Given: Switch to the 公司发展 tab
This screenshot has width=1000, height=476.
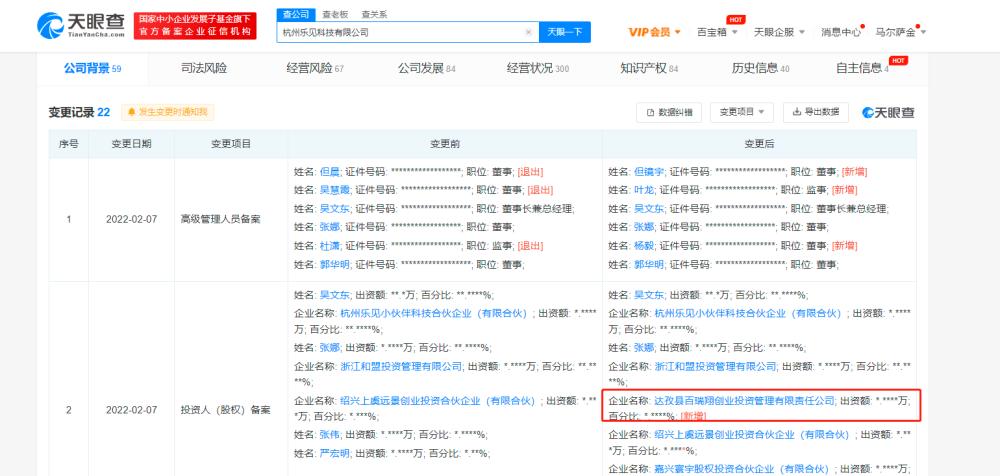Looking at the screenshot, I should pyautogui.click(x=427, y=69).
